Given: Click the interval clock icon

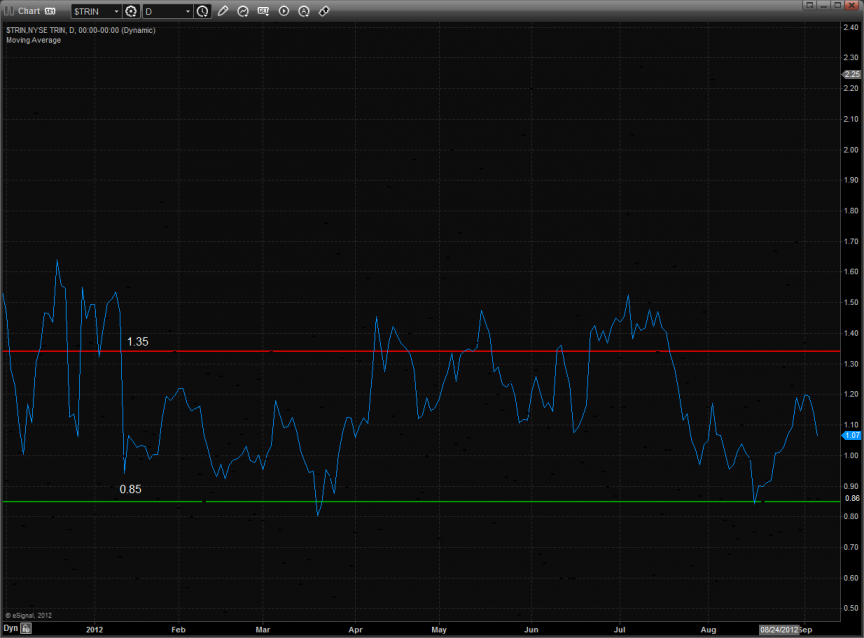Looking at the screenshot, I should [203, 11].
